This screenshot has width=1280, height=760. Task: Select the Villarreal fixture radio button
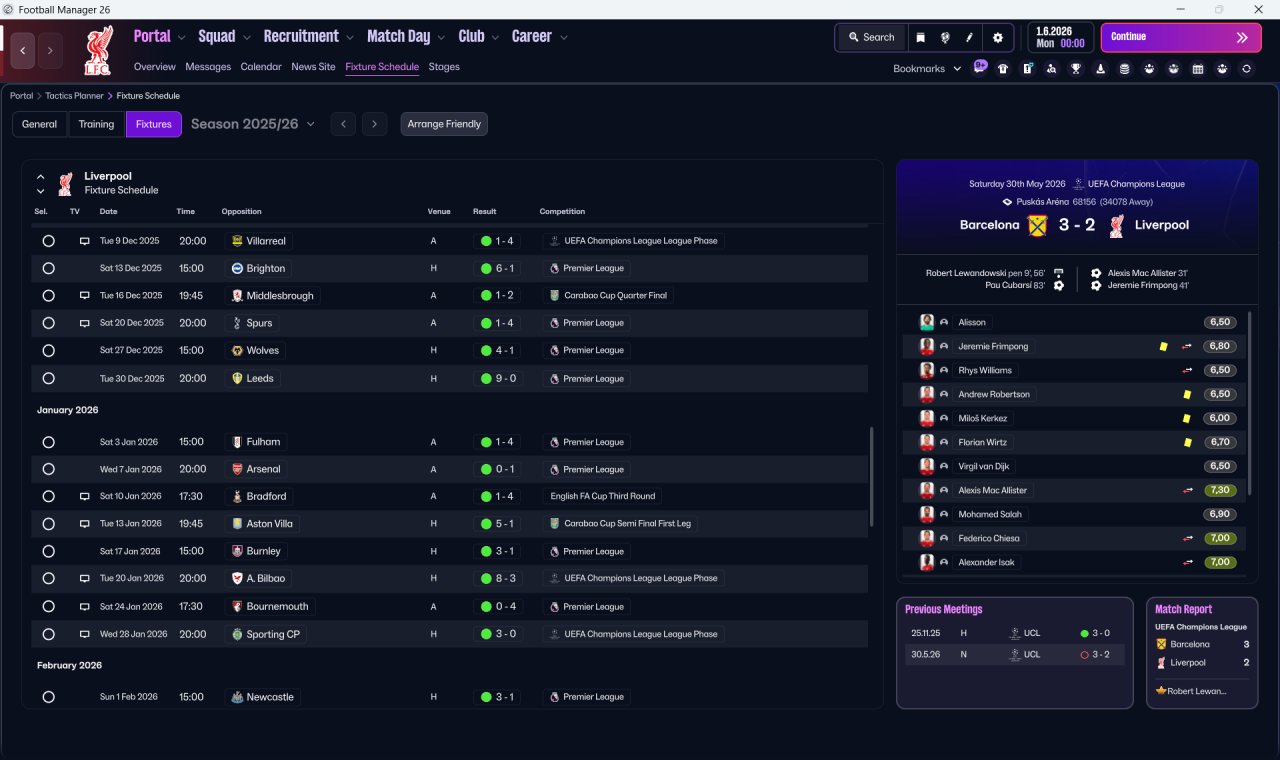[x=48, y=241]
